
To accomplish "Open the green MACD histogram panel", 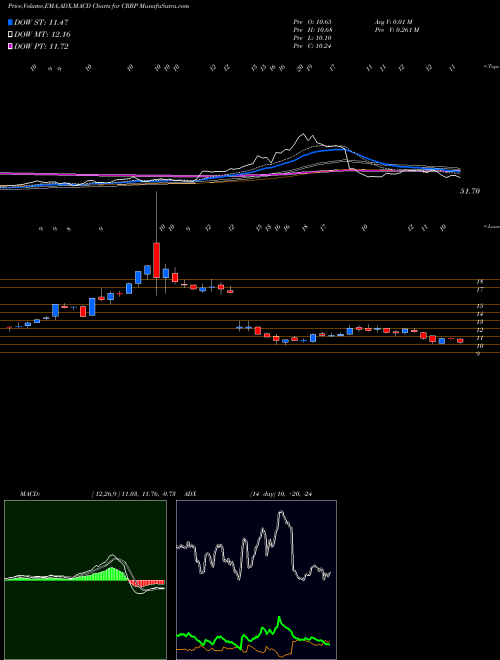I will click(x=85, y=580).
